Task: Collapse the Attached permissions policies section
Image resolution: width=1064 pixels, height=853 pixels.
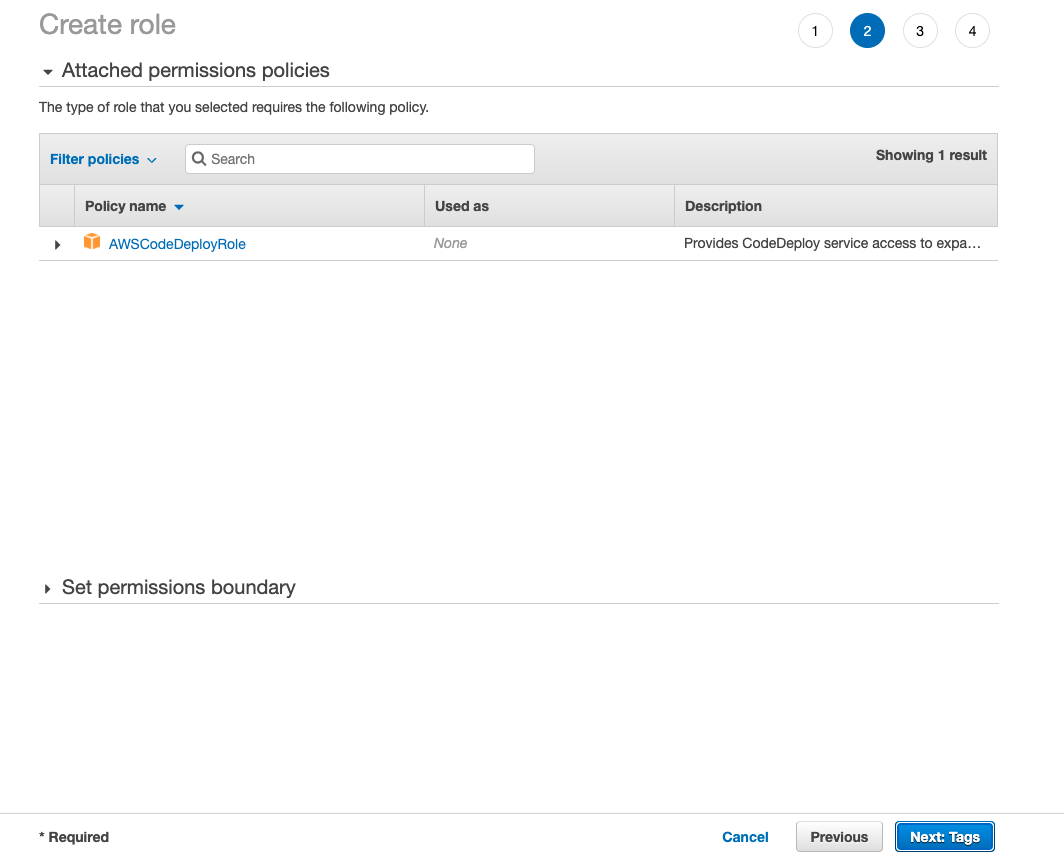Action: (47, 72)
